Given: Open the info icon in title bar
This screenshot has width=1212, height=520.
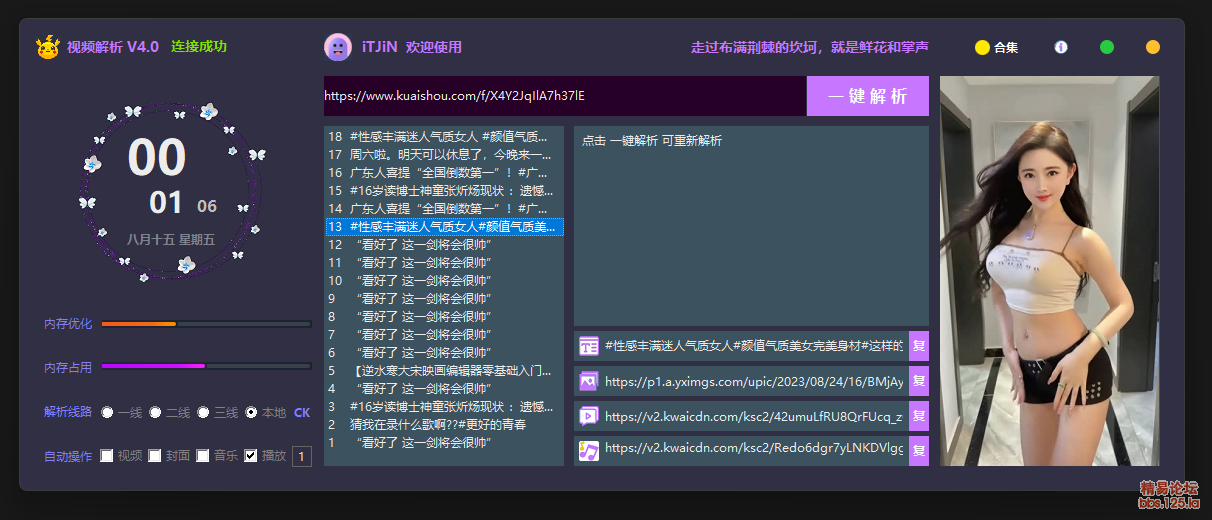Looking at the screenshot, I should (x=1061, y=47).
